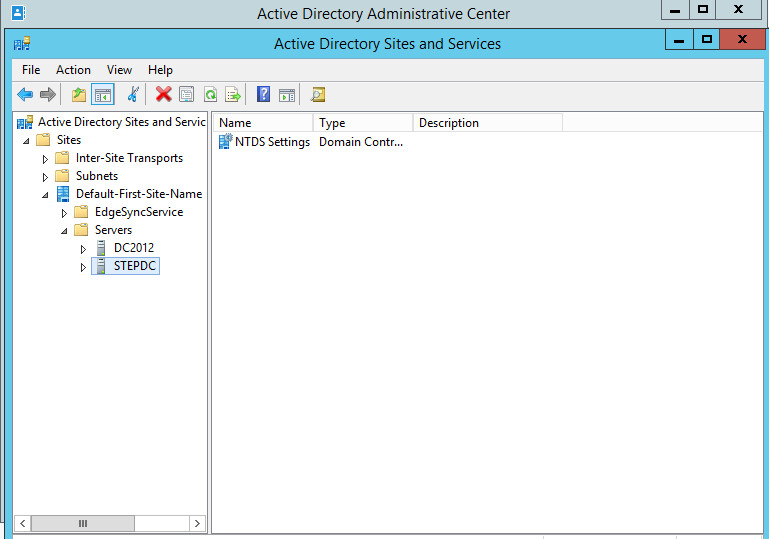This screenshot has height=539, width=769.
Task: Click the Up one level folder icon
Action: (79, 95)
